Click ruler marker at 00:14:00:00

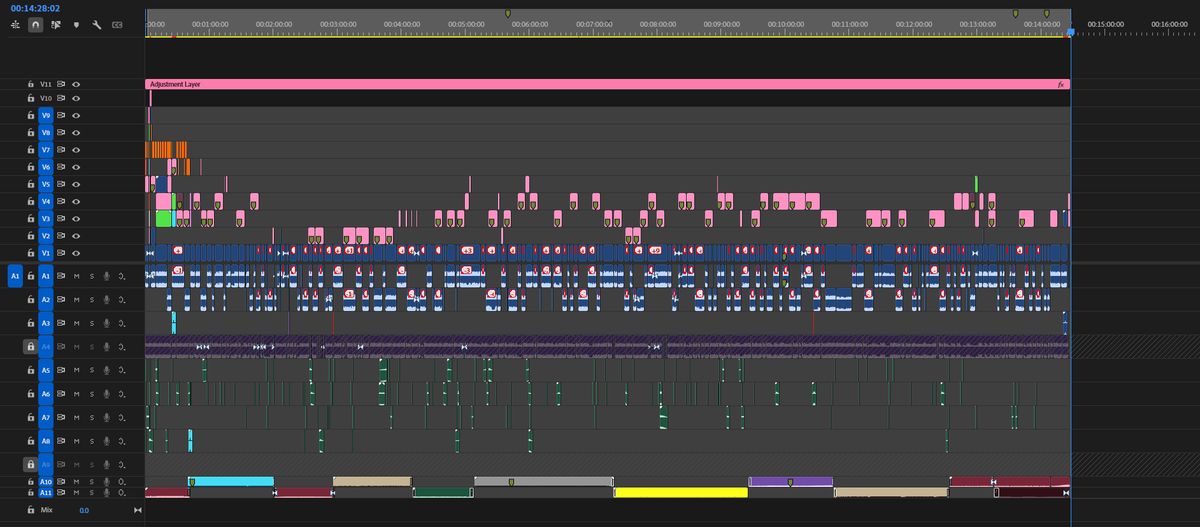(1046, 13)
